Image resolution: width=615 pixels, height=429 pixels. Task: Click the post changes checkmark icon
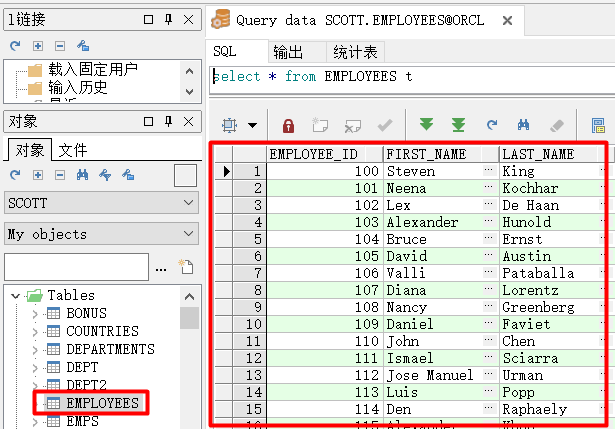(x=385, y=125)
